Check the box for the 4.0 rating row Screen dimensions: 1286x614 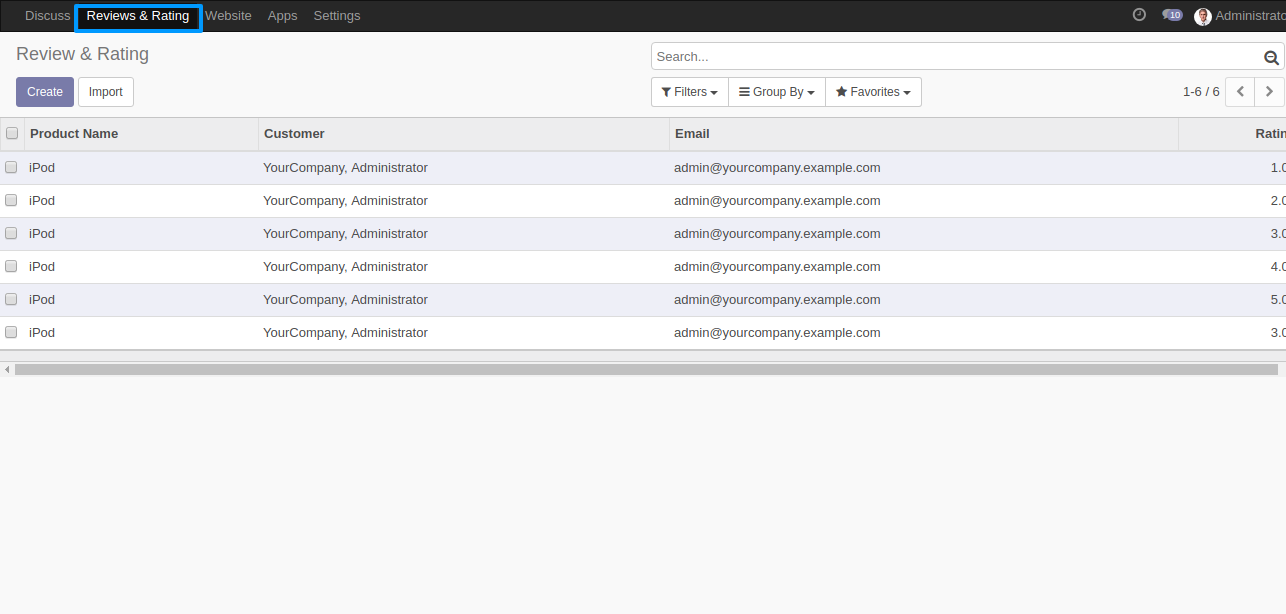(x=11, y=266)
